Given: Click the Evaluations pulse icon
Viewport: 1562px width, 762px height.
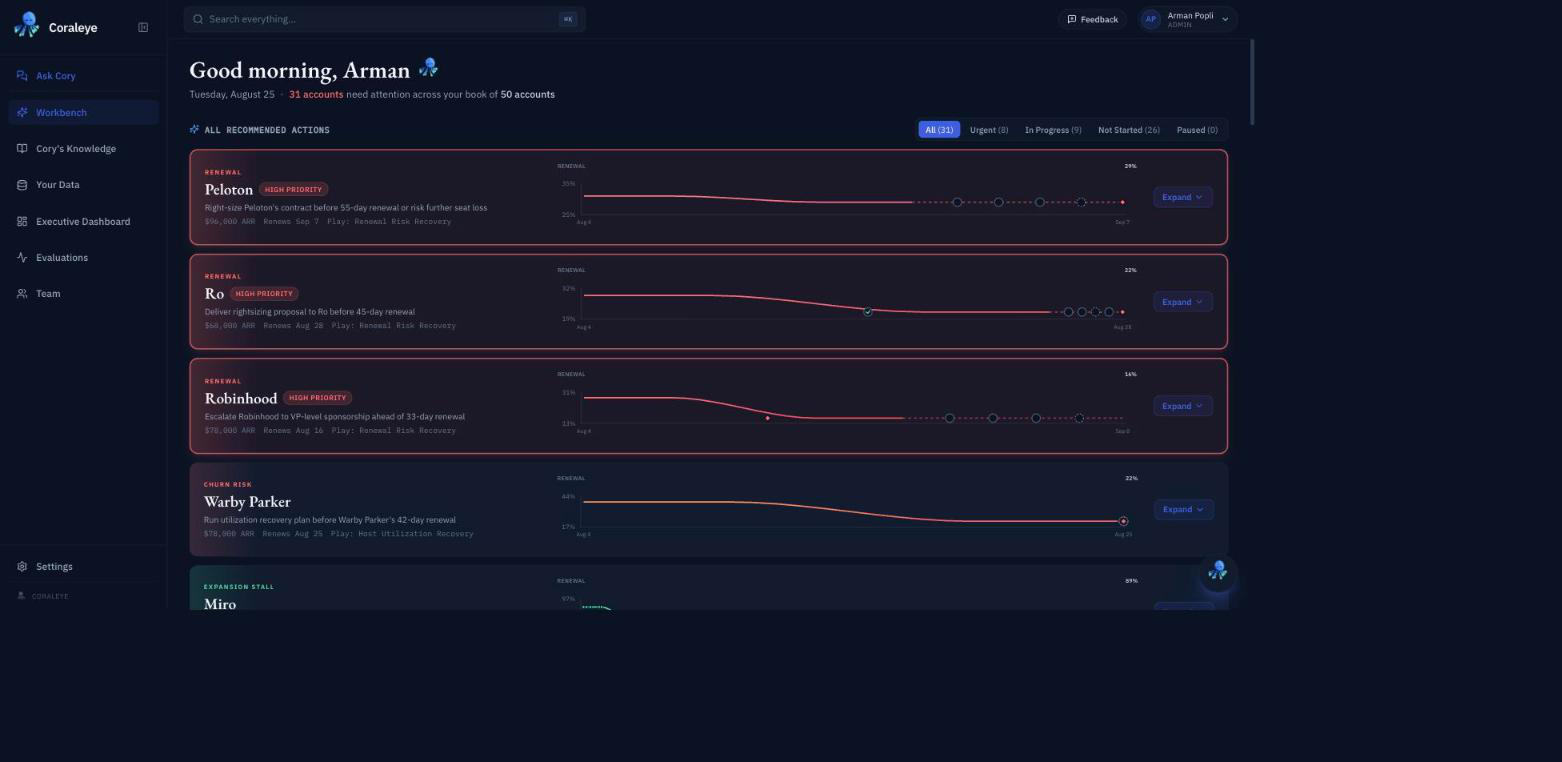Looking at the screenshot, I should pyautogui.click(x=22, y=257).
